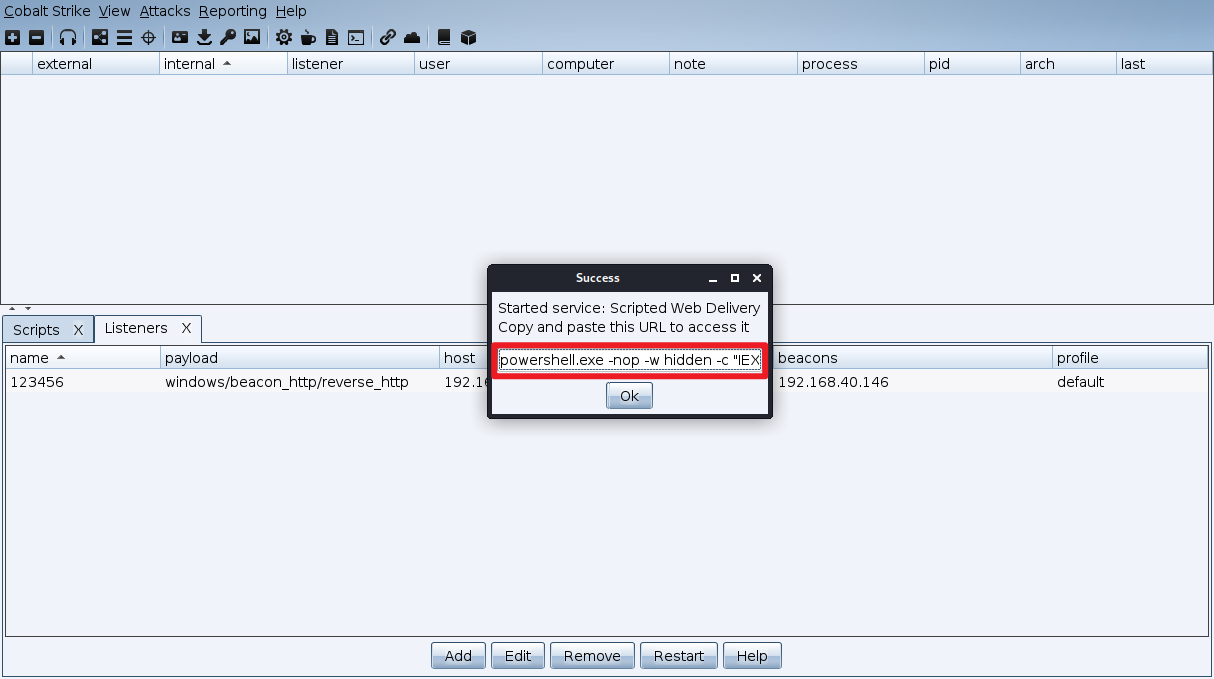Screen dimensions: 1214x679
Task: Click the Remove listener button
Action: [592, 656]
